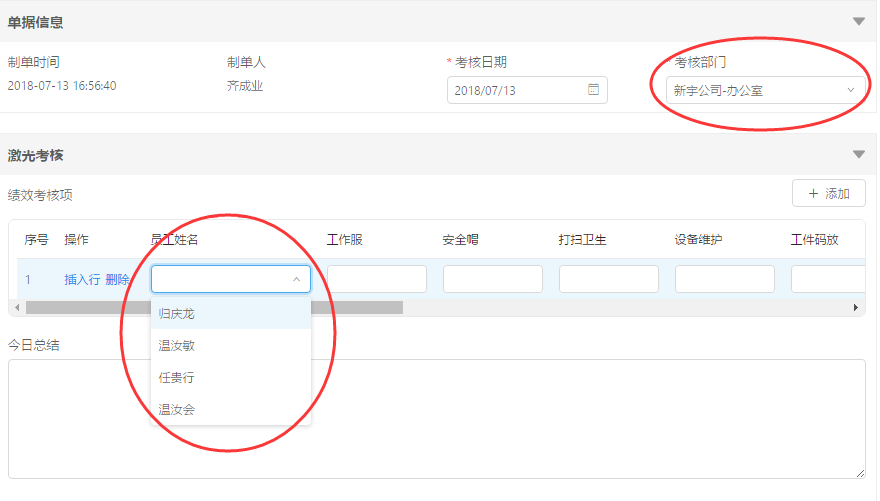Click the 安全帽 column header
The image size is (880, 501).
pyautogui.click(x=461, y=240)
